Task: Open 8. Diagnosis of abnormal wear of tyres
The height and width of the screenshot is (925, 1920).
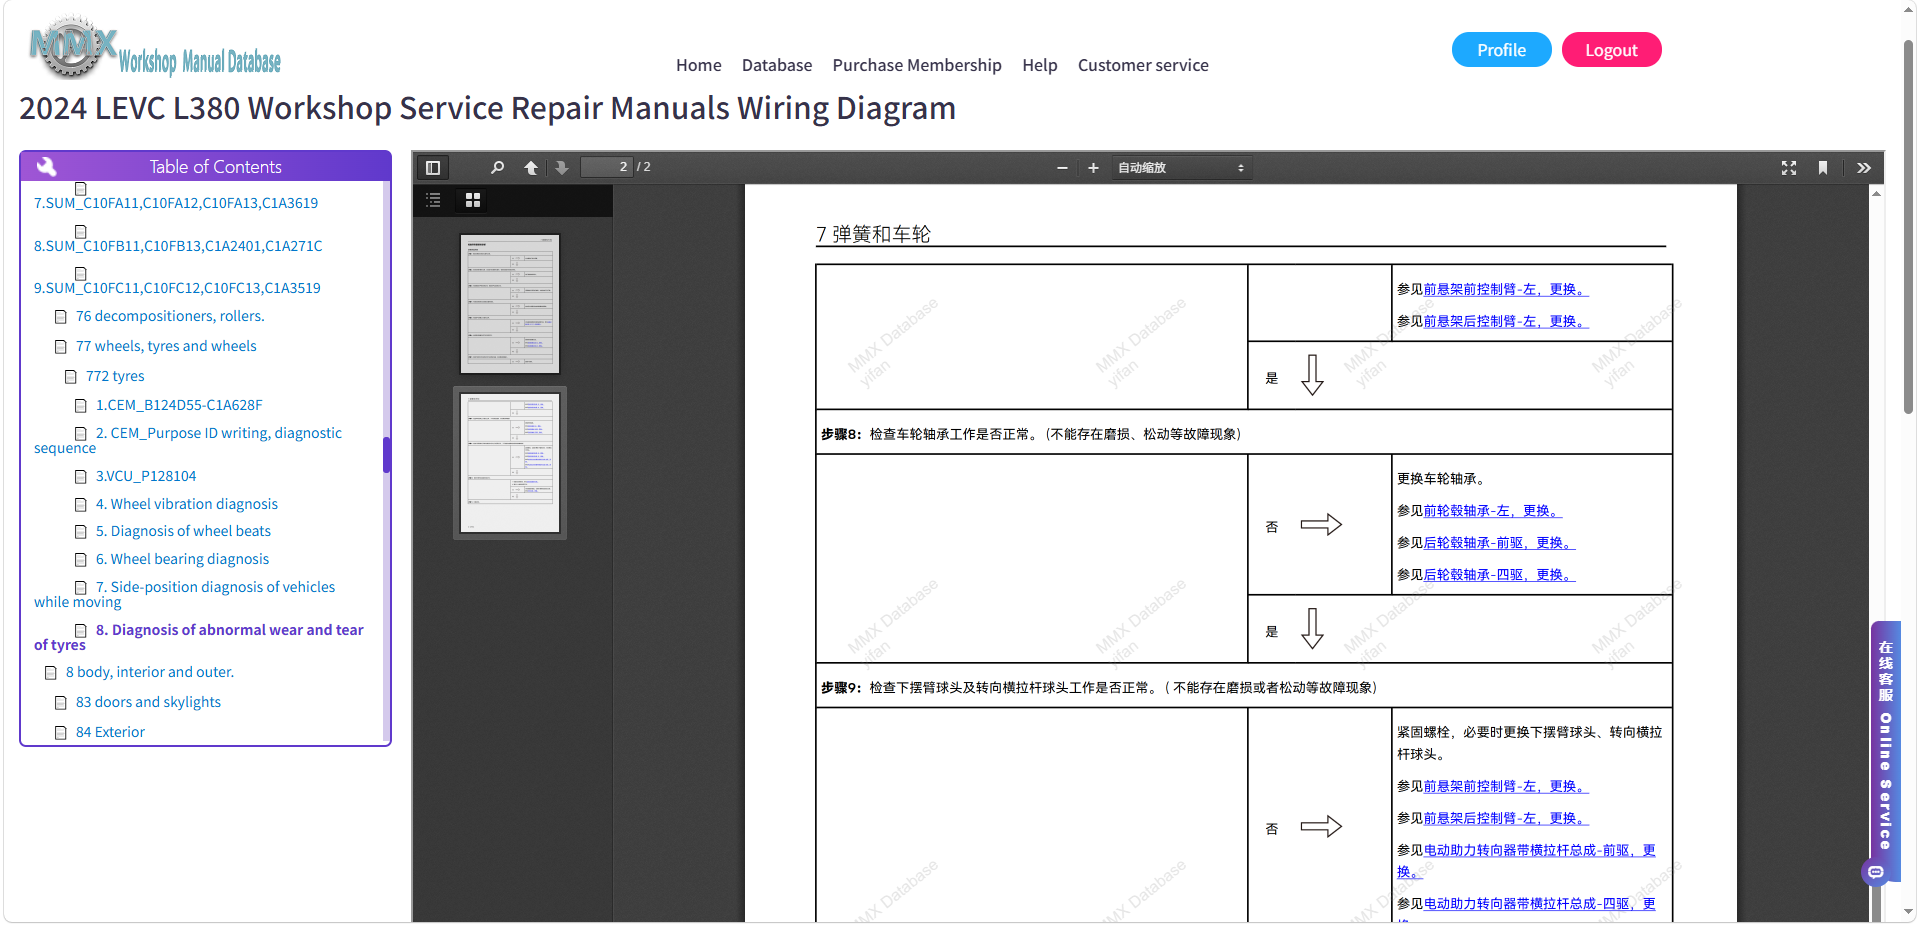Action: point(199,637)
